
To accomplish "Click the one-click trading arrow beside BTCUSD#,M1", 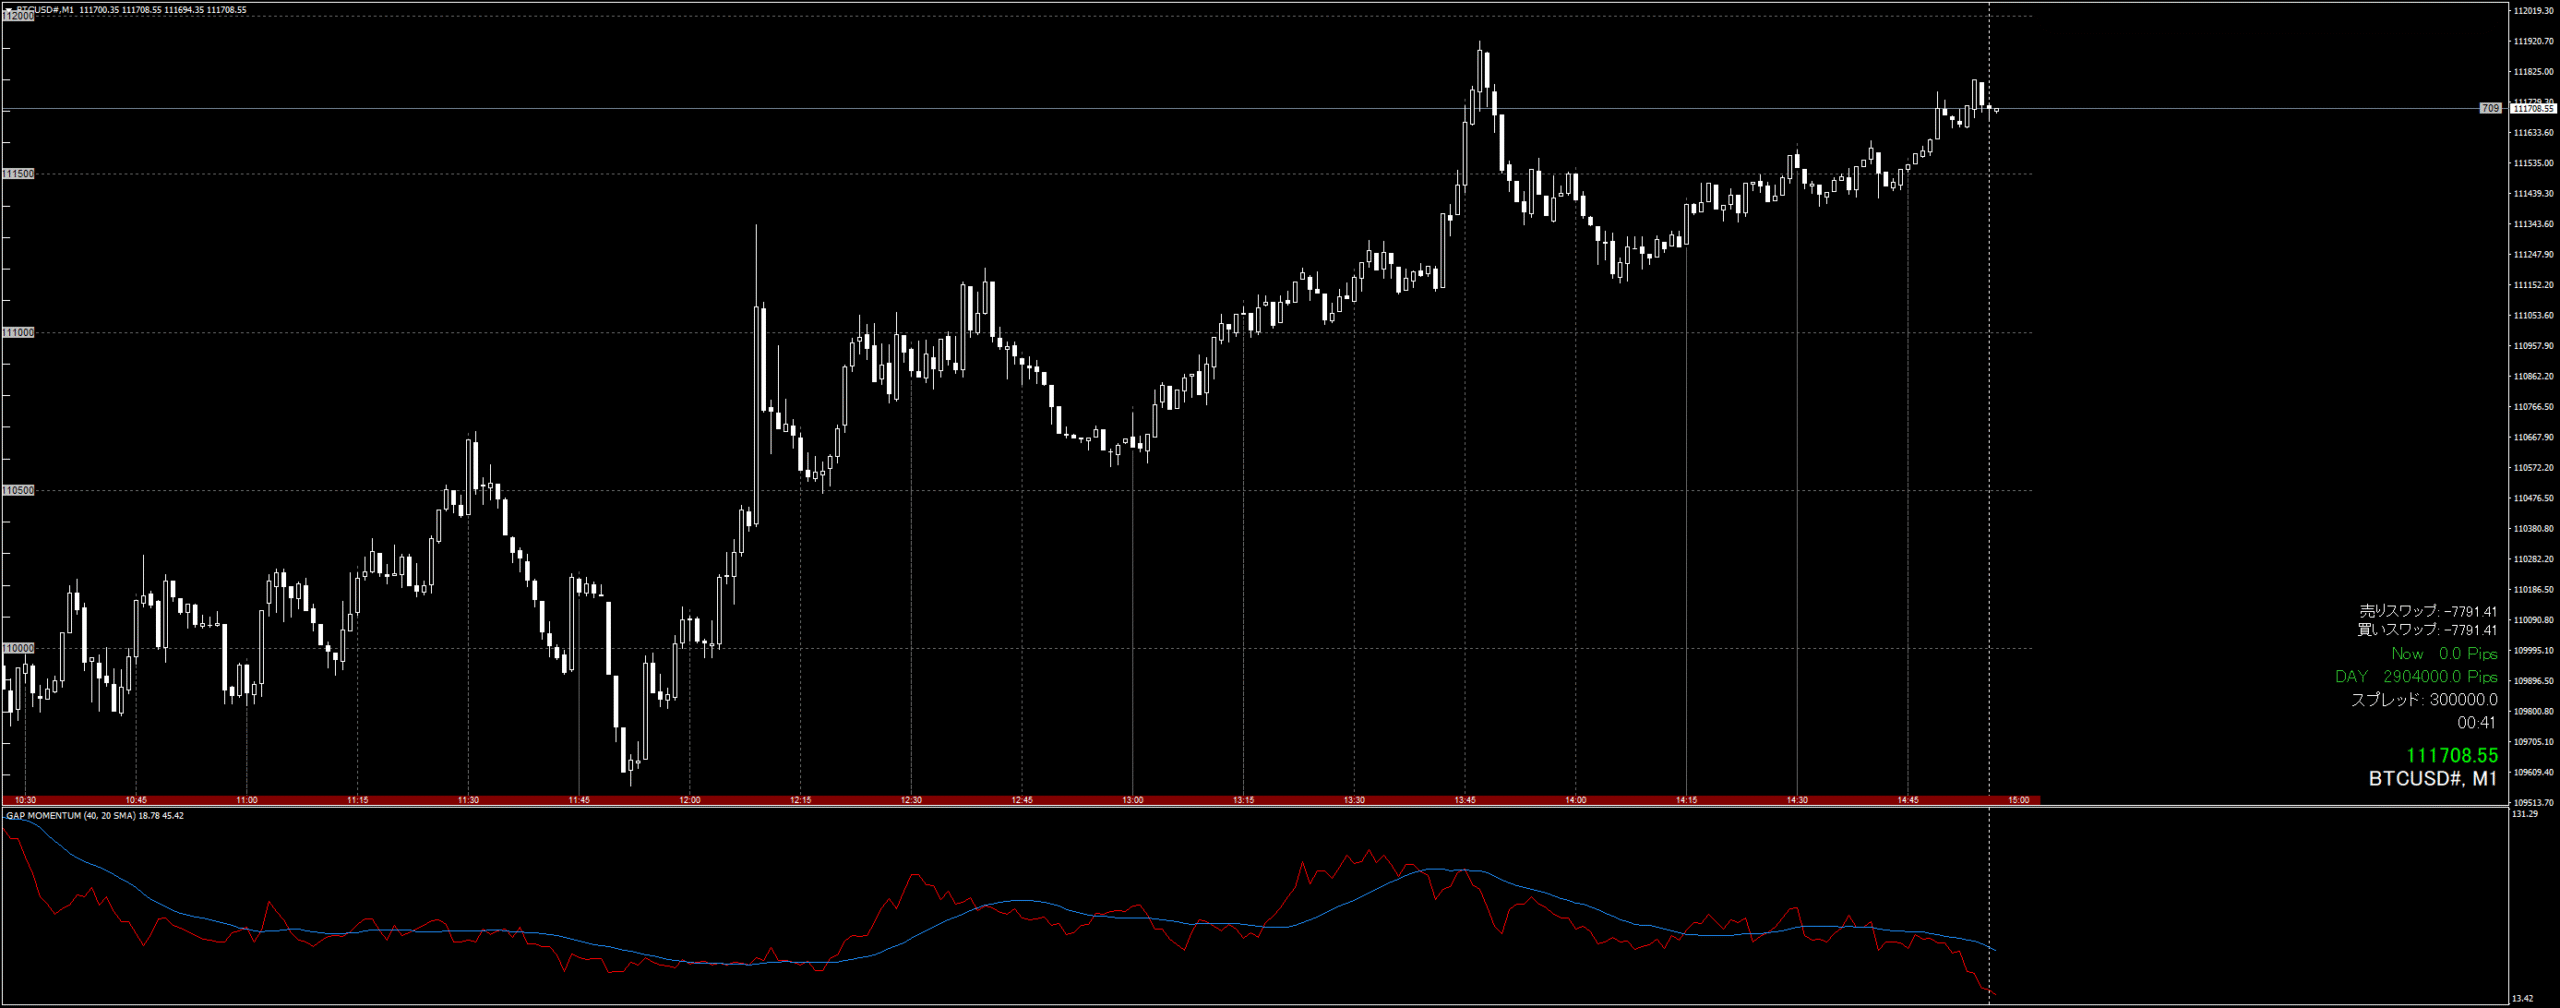I will [x=9, y=10].
